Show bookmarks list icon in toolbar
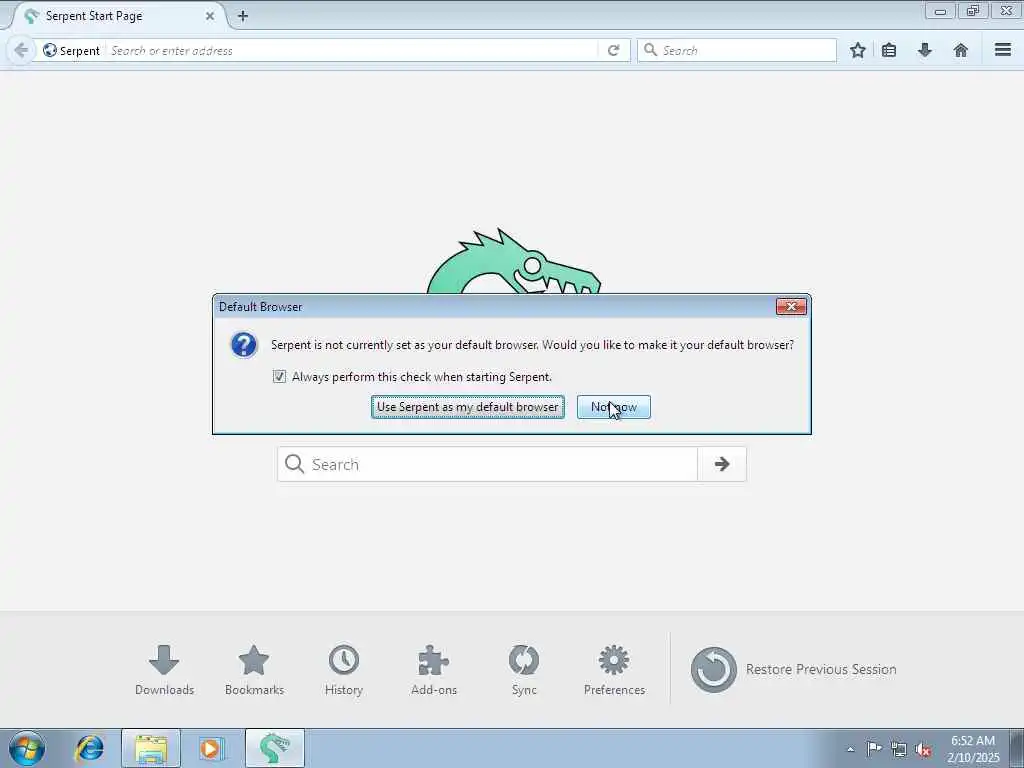 pyautogui.click(x=889, y=50)
